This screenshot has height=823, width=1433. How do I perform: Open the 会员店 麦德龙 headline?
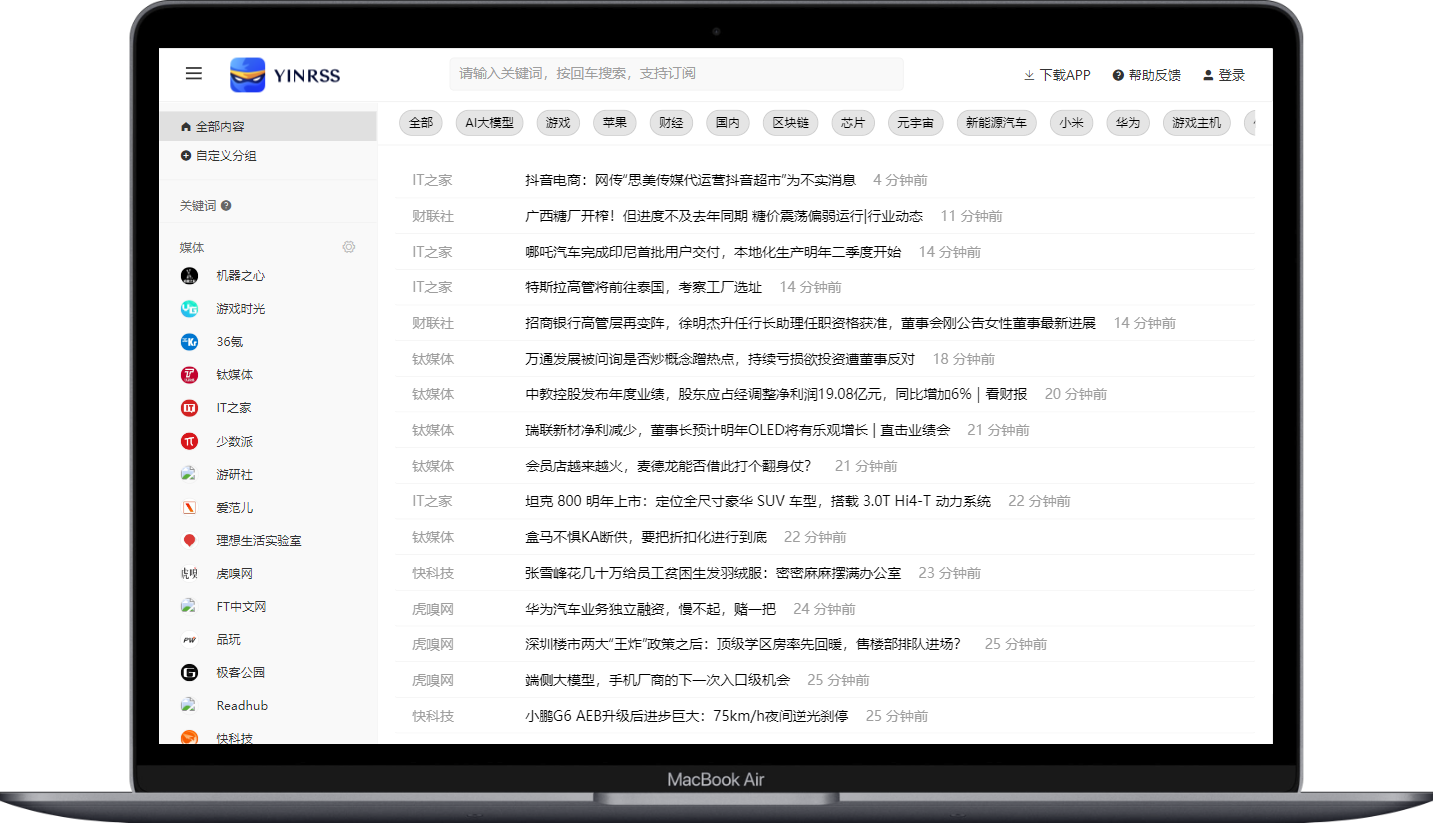click(669, 466)
